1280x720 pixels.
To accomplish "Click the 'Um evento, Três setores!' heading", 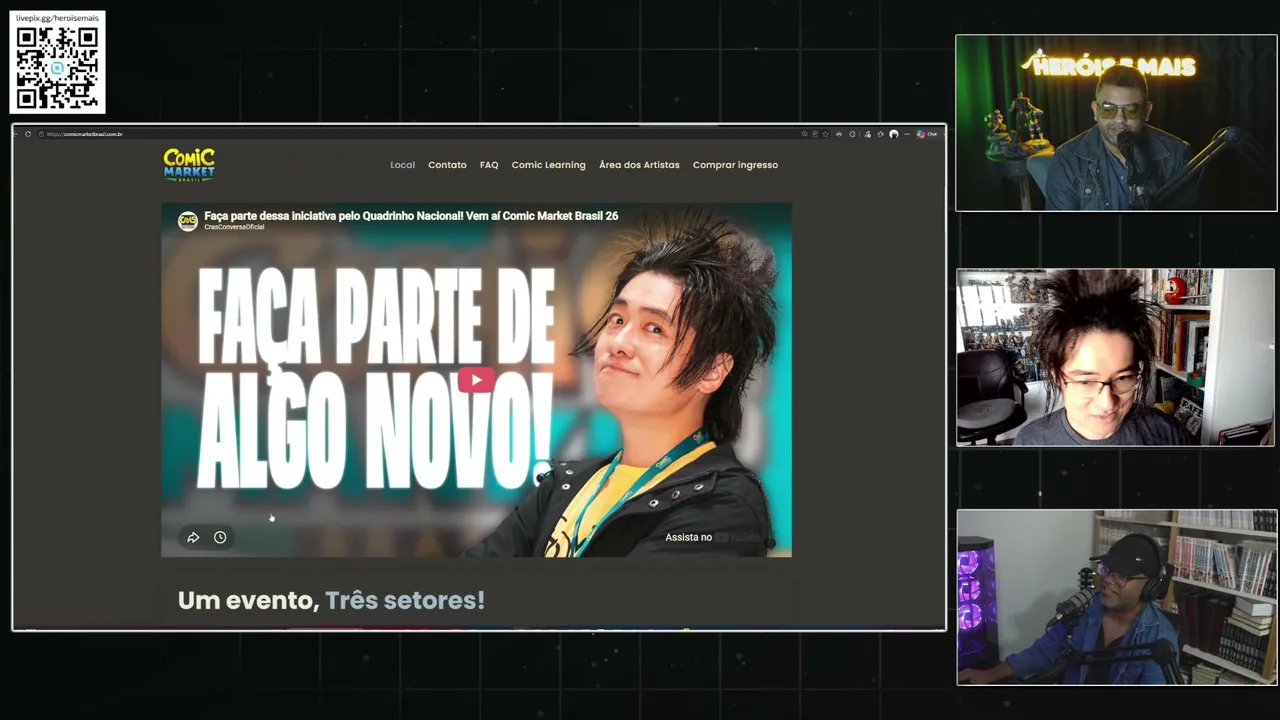I will point(331,600).
